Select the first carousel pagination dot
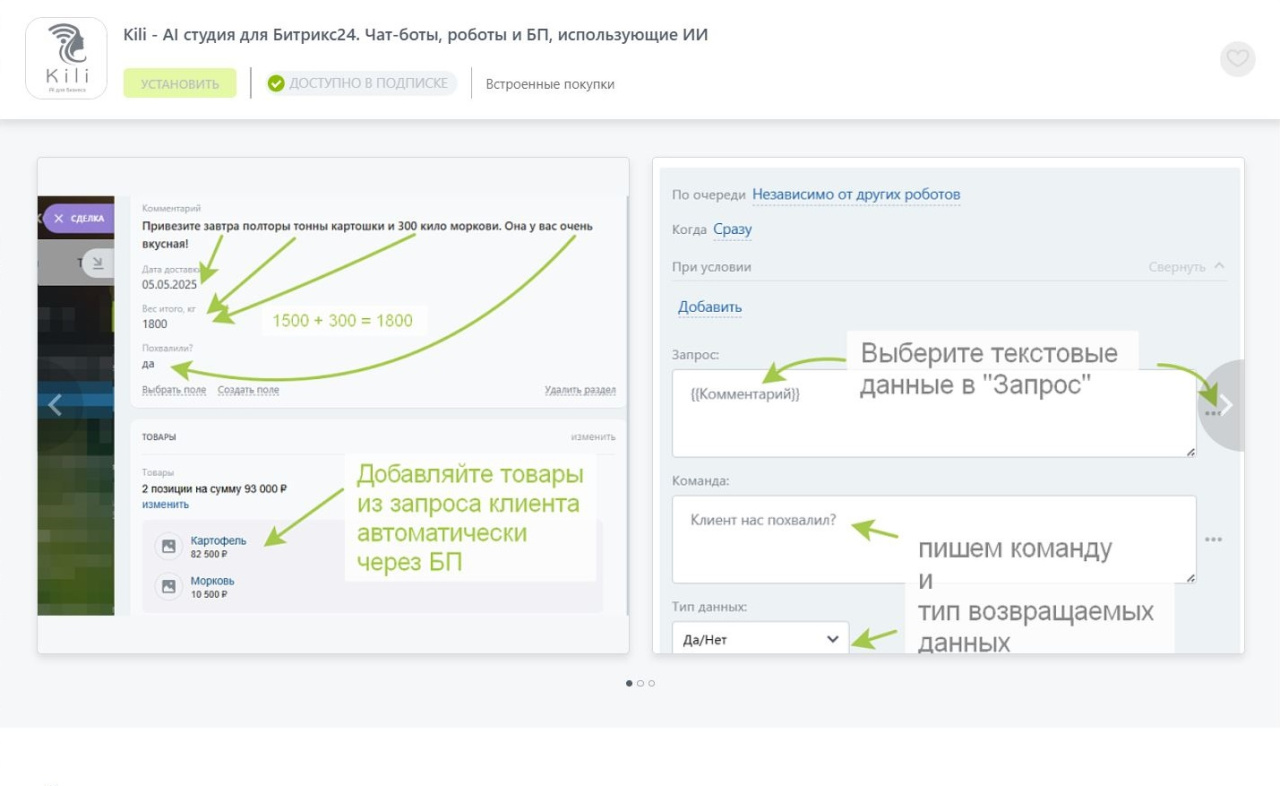This screenshot has width=1280, height=786. pos(629,684)
